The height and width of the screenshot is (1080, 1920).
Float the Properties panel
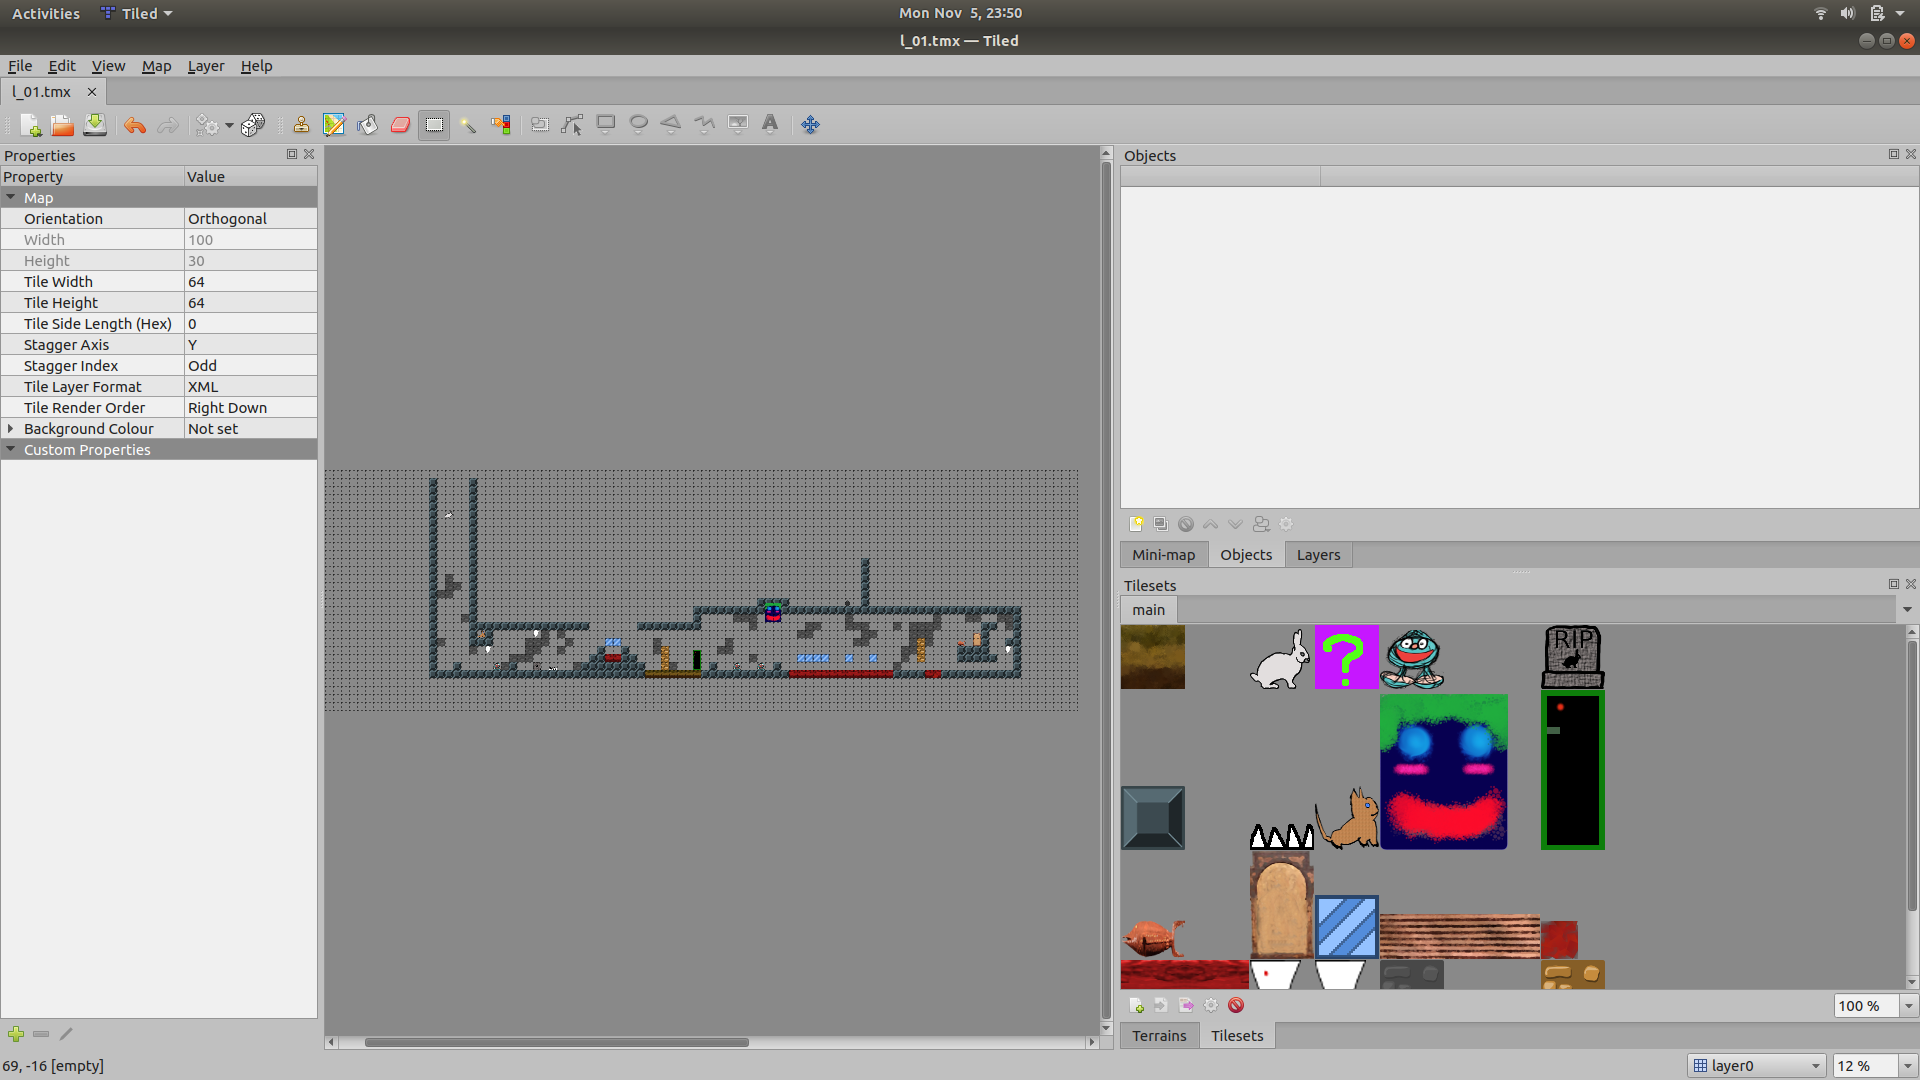[292, 154]
